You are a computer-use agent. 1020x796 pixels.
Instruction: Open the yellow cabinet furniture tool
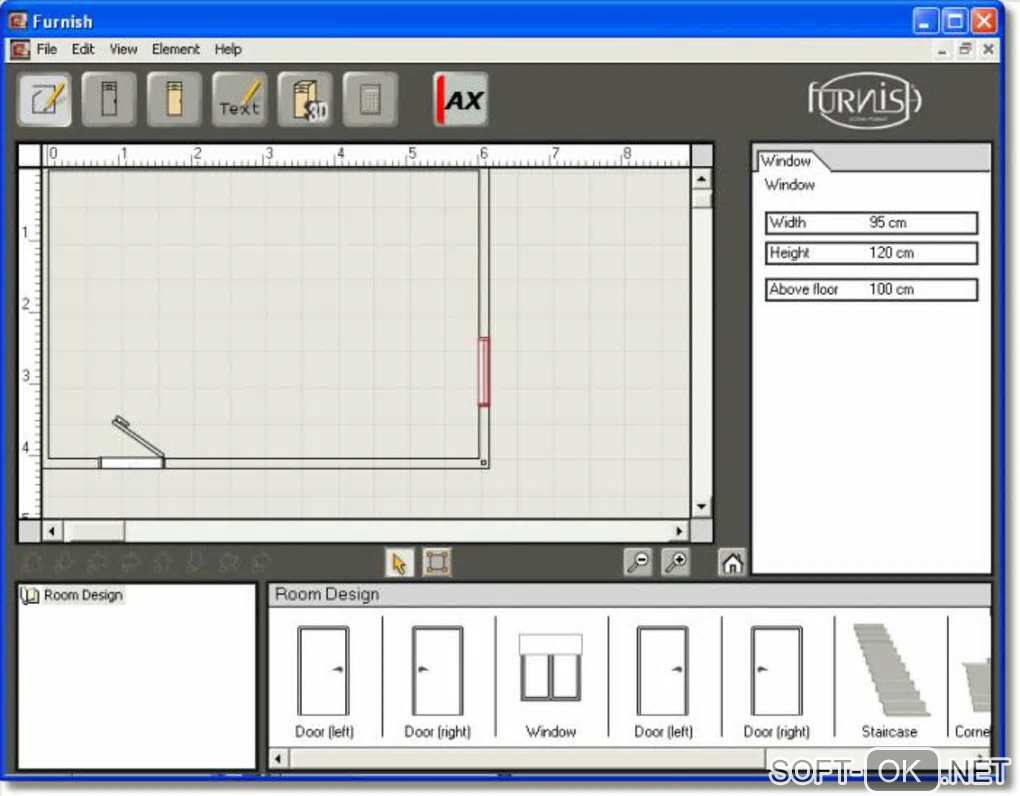pyautogui.click(x=174, y=100)
